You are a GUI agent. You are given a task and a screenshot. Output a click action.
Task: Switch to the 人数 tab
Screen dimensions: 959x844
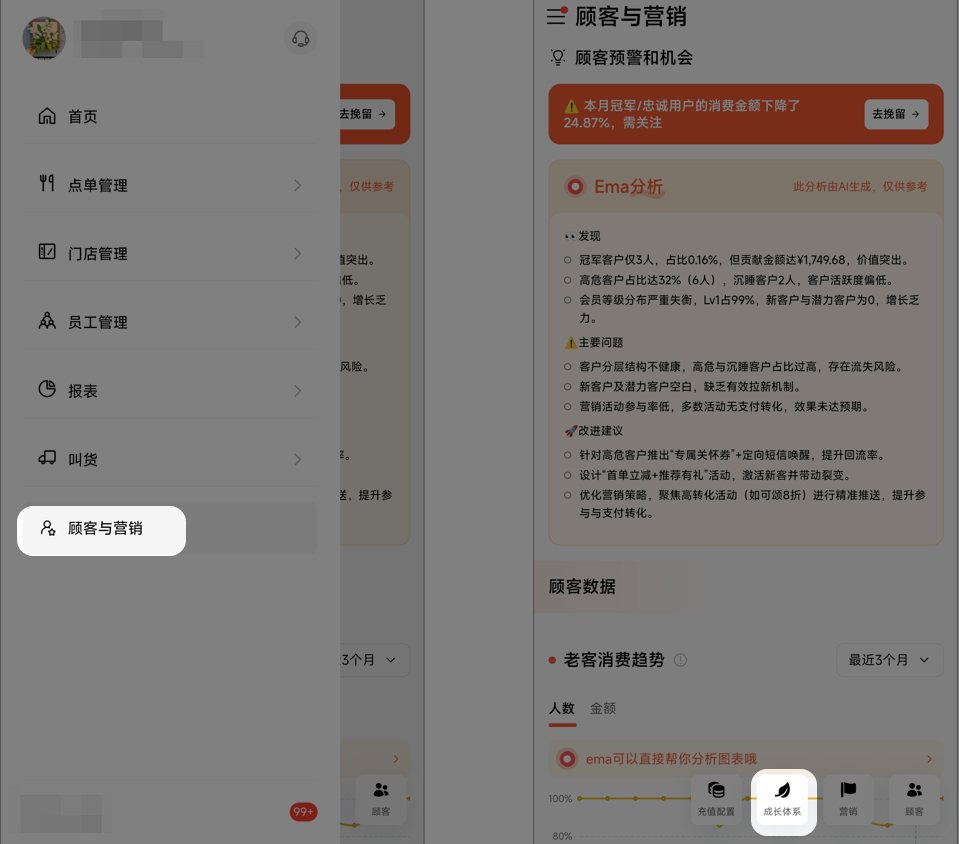pos(562,708)
